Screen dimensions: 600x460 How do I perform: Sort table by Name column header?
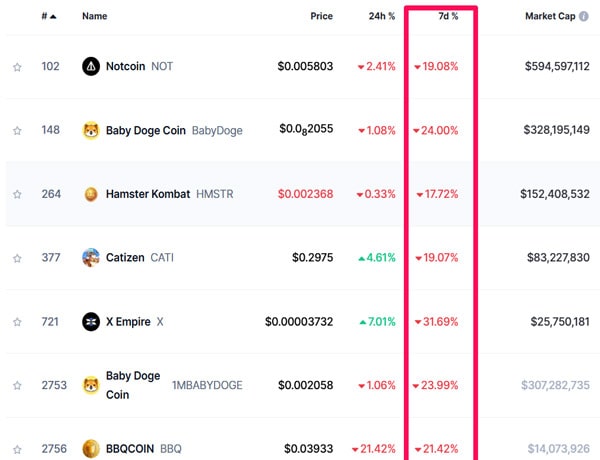click(95, 16)
